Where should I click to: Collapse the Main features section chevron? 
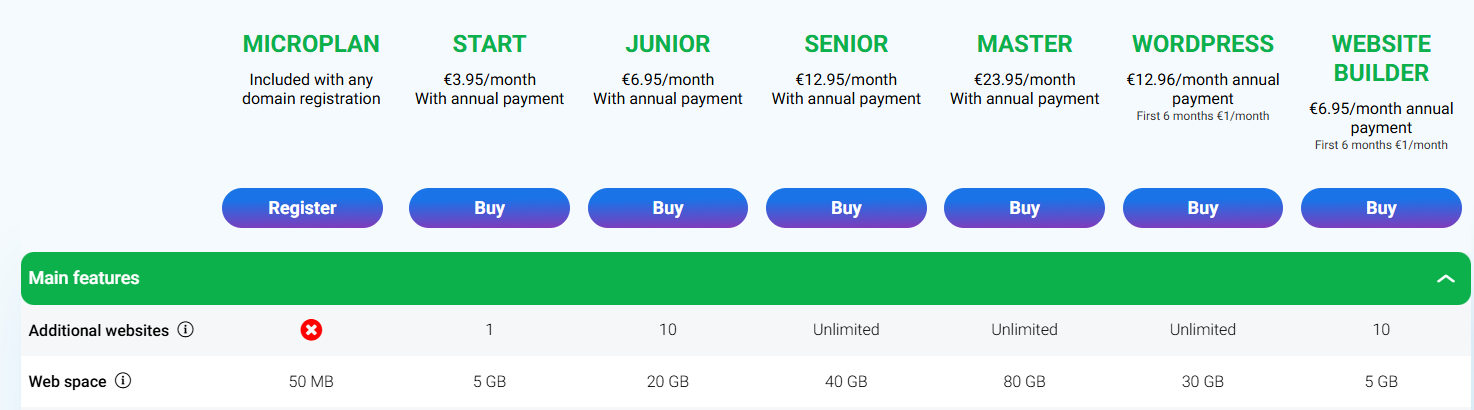[1445, 279]
